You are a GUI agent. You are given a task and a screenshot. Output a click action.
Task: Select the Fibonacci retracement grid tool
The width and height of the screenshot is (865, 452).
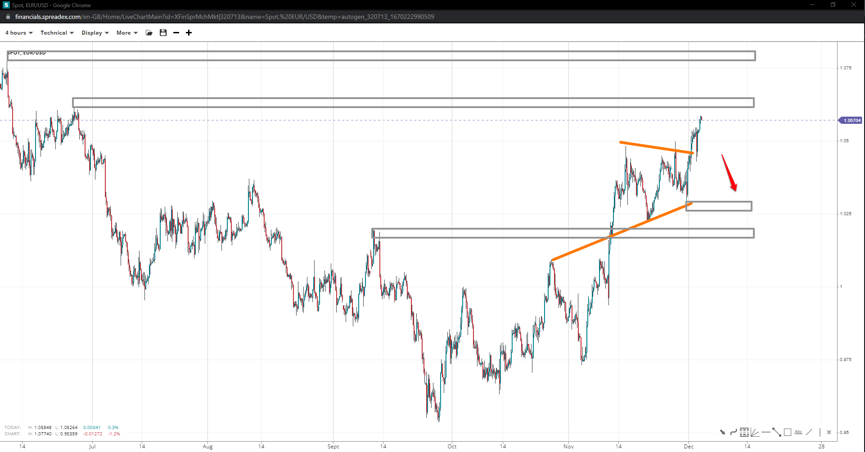click(744, 432)
